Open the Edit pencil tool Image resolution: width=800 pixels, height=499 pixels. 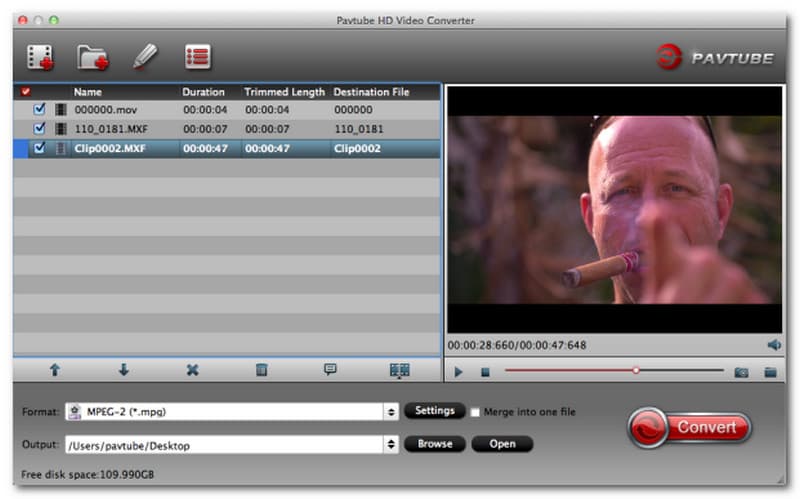(x=145, y=57)
